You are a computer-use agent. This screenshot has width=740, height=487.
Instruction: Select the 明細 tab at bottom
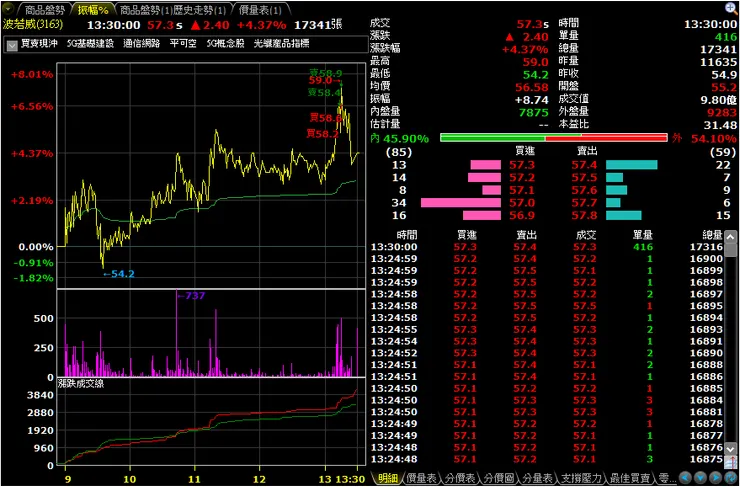pyautogui.click(x=388, y=478)
